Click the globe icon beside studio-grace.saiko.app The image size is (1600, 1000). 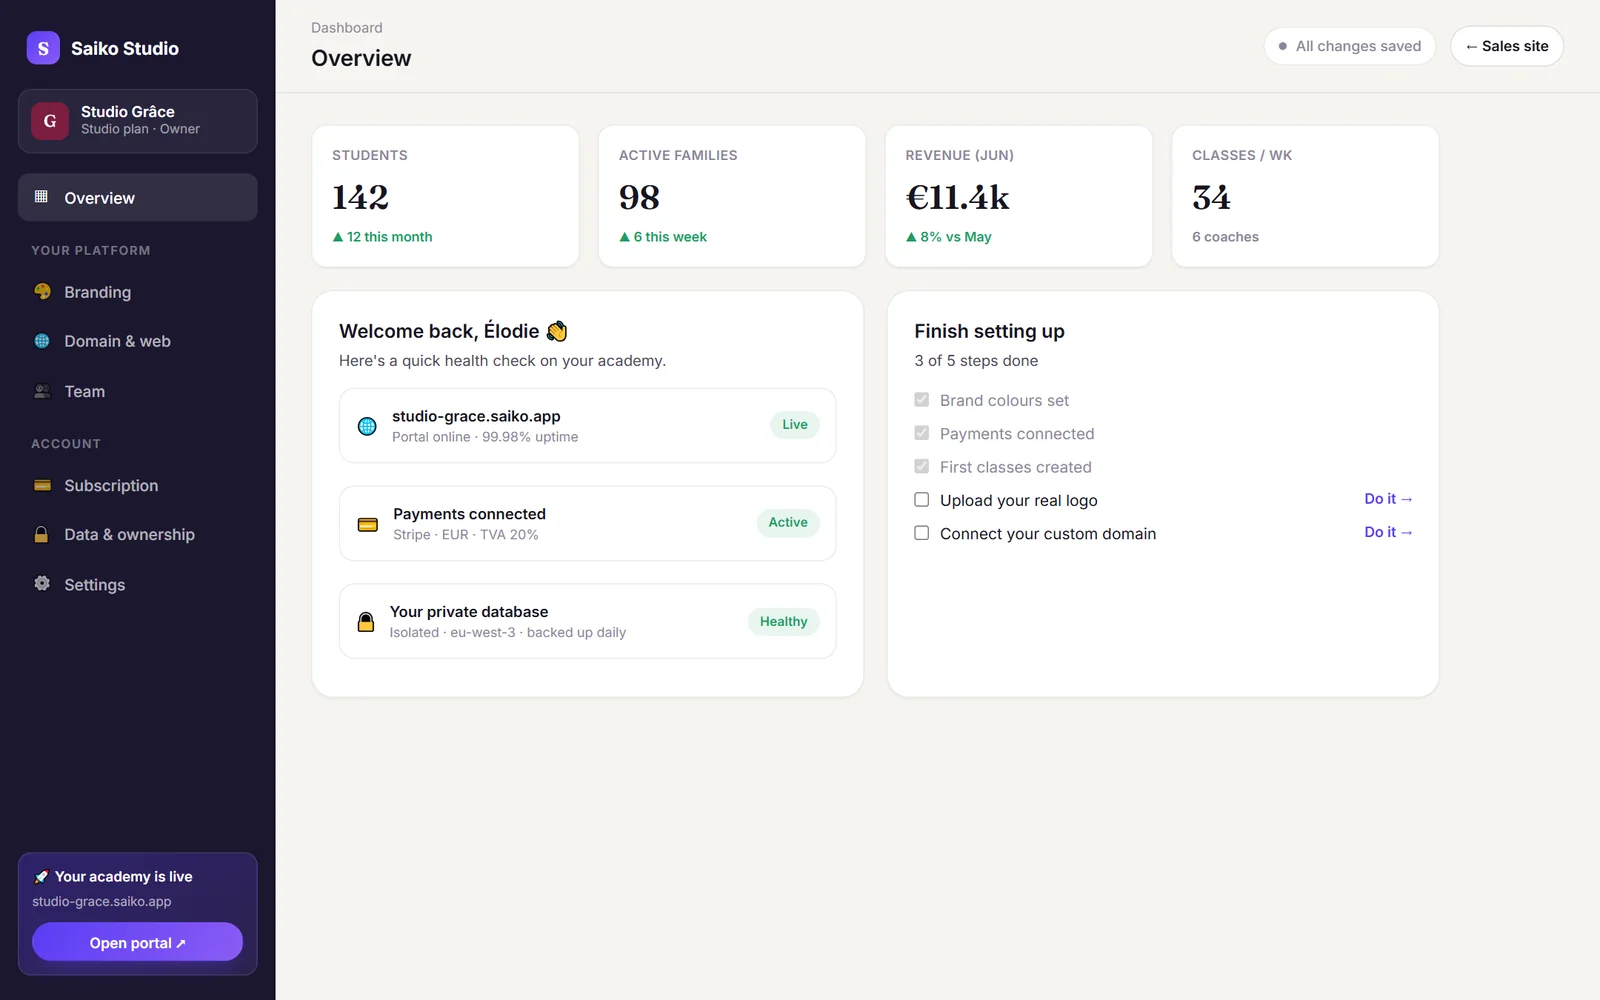tap(367, 426)
